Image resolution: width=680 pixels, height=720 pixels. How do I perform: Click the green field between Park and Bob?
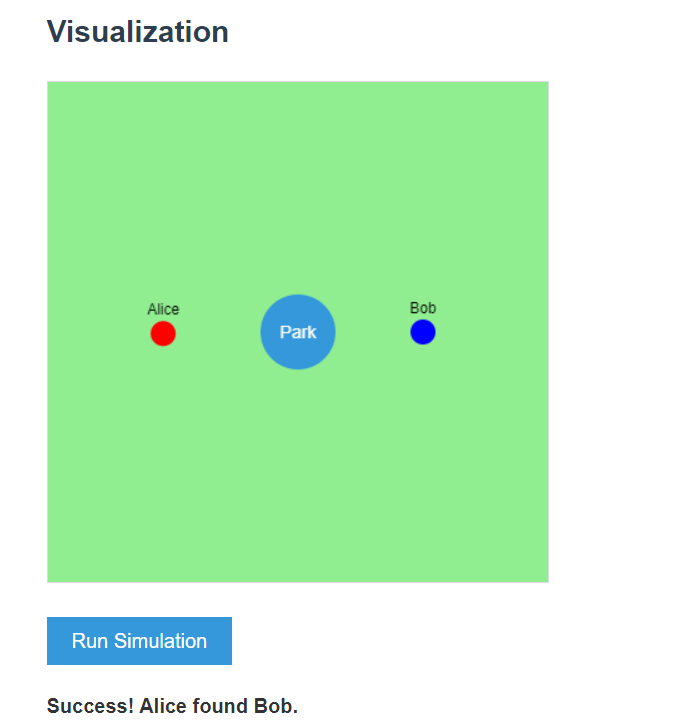pos(372,333)
